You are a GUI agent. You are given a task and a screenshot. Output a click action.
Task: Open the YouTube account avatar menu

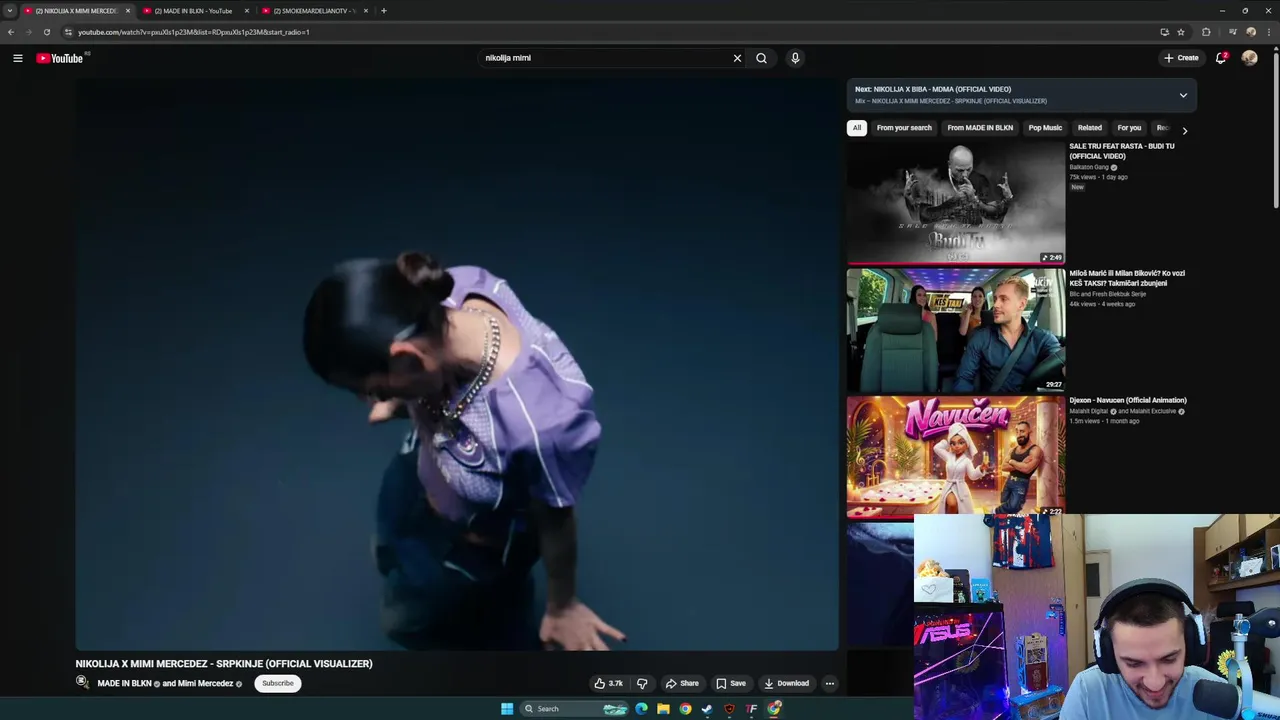pos(1249,58)
